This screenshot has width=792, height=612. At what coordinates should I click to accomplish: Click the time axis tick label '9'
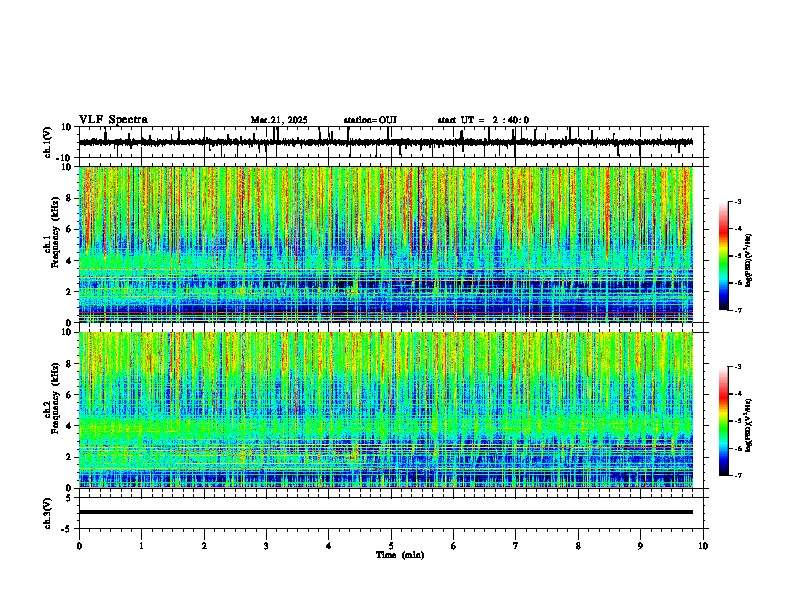click(x=640, y=546)
